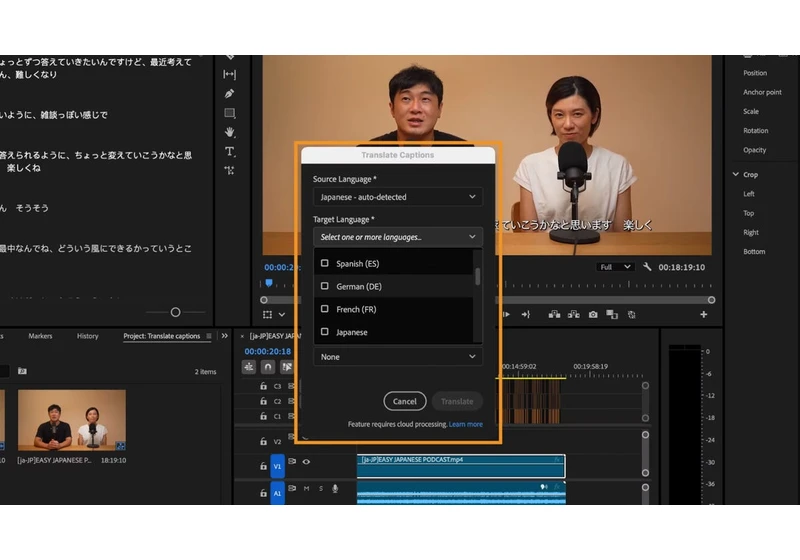This screenshot has height=560, width=800.
Task: Click the Scale property label
Action: pos(751,111)
